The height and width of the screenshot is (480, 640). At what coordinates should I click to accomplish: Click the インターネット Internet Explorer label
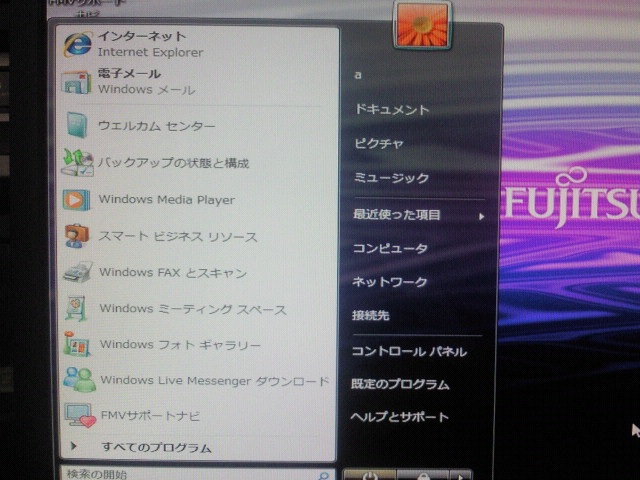tap(150, 44)
